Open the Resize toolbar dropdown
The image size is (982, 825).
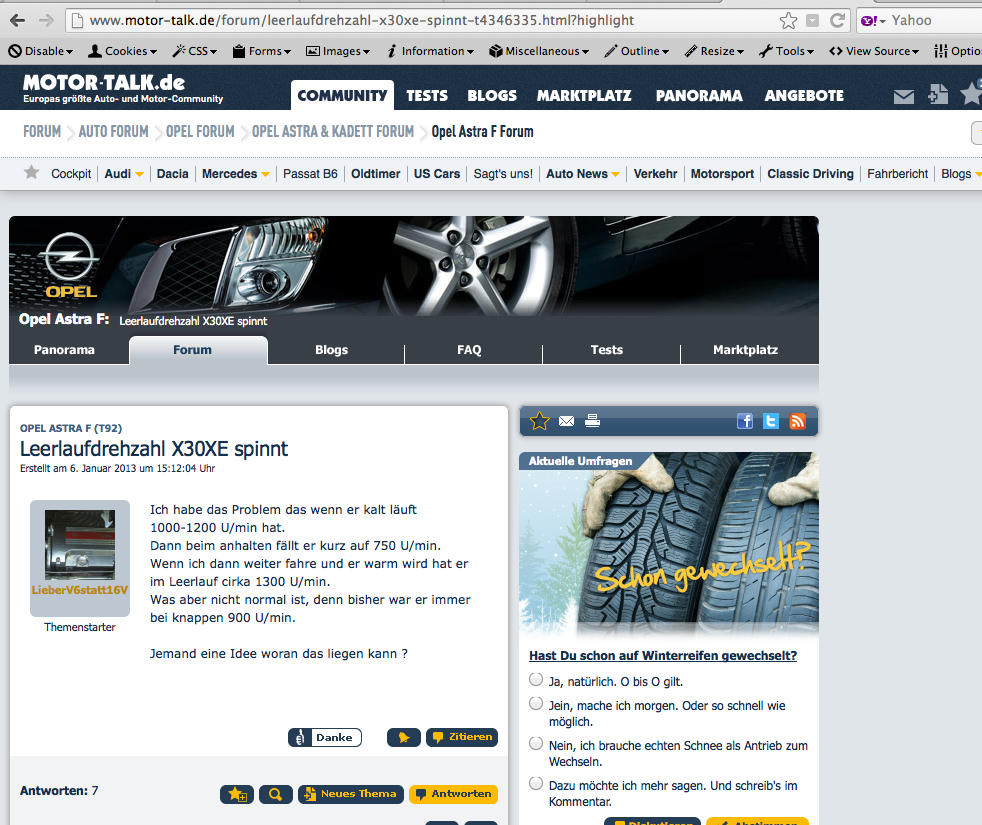click(x=714, y=51)
